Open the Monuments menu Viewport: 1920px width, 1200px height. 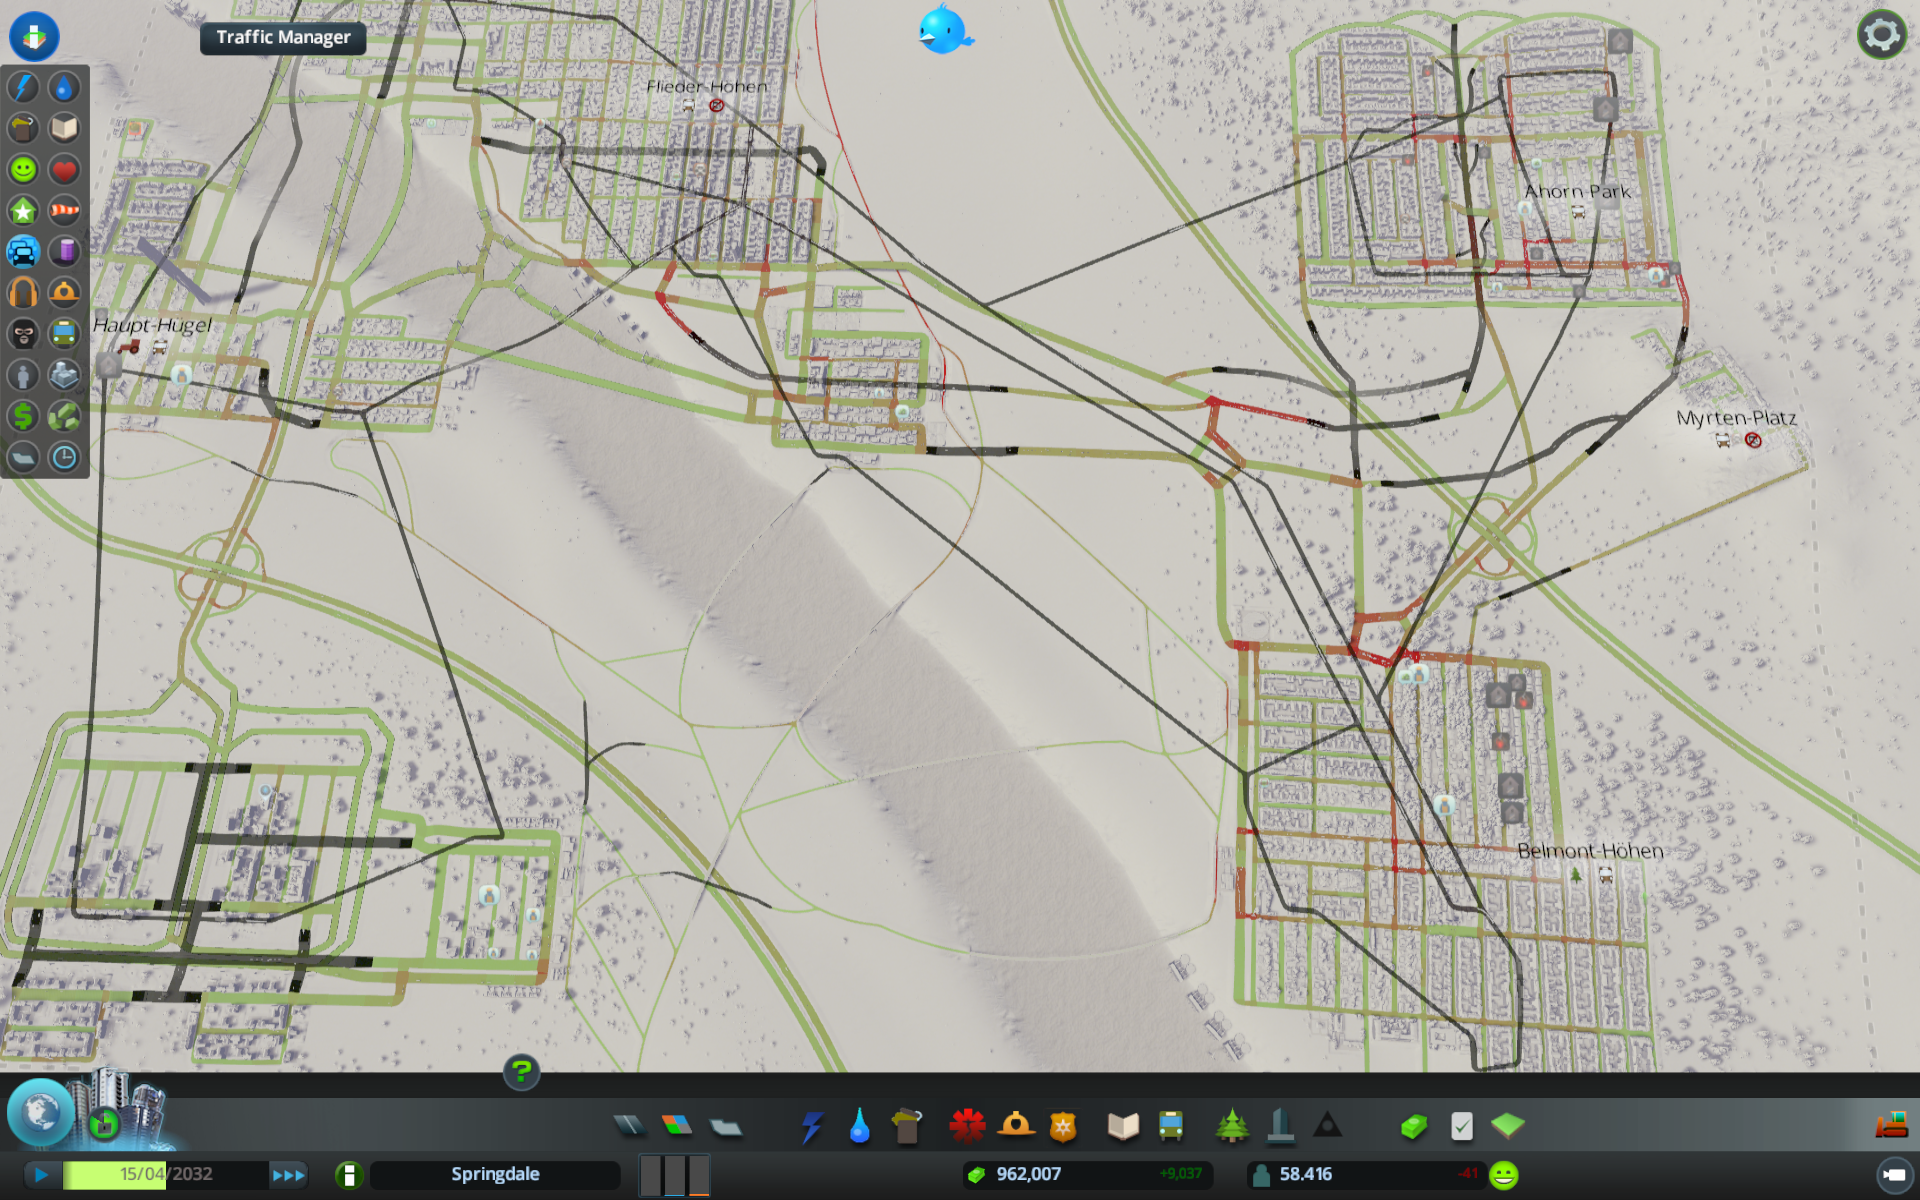click(1328, 1126)
